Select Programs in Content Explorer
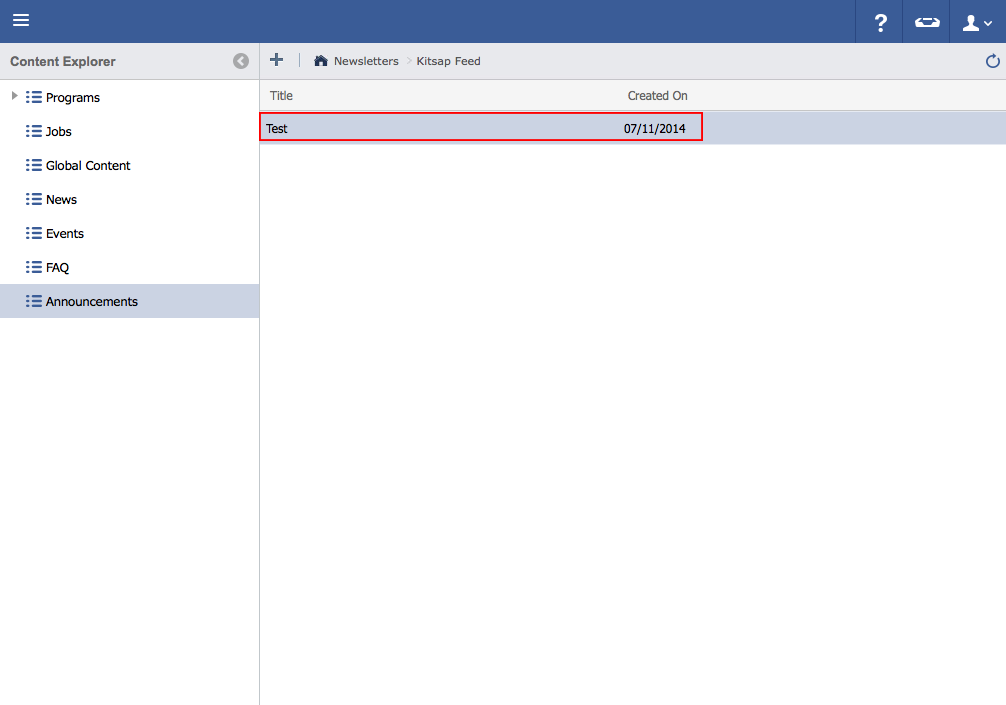Image resolution: width=1006 pixels, height=705 pixels. coord(72,98)
